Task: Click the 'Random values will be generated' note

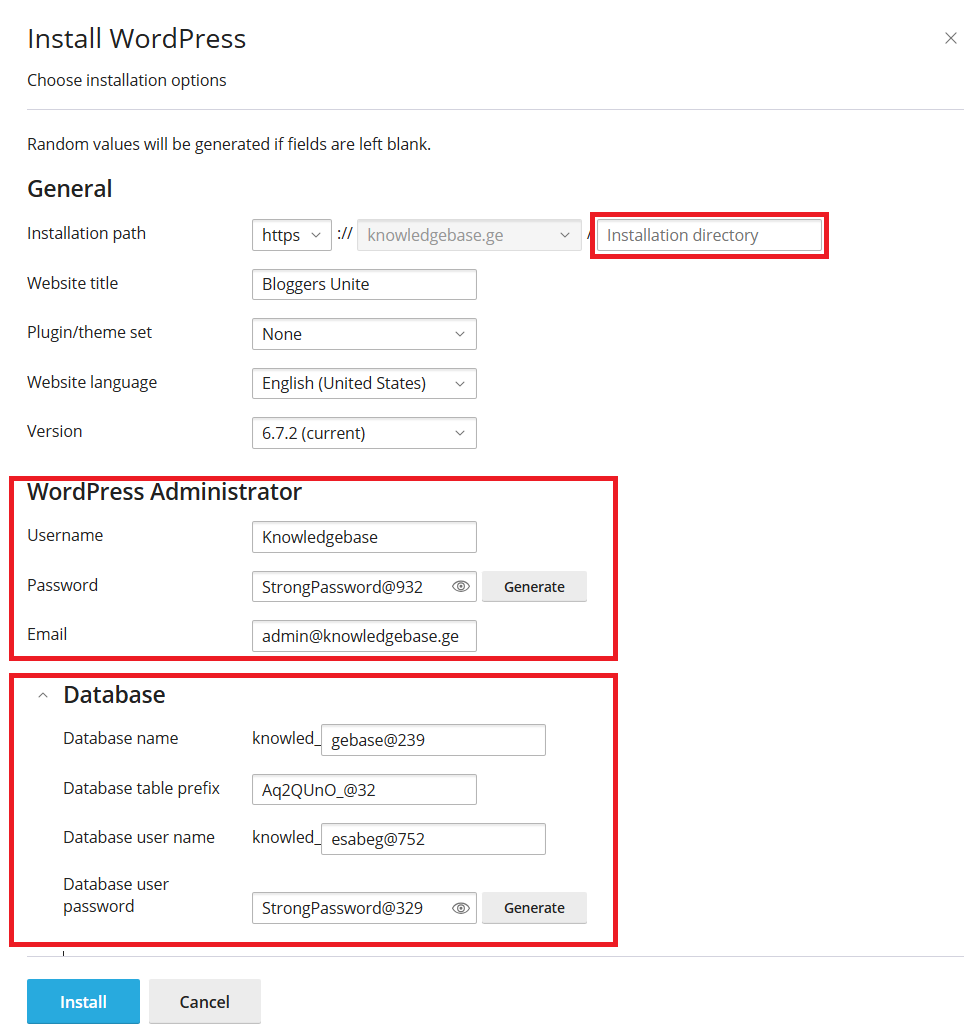Action: (x=229, y=145)
